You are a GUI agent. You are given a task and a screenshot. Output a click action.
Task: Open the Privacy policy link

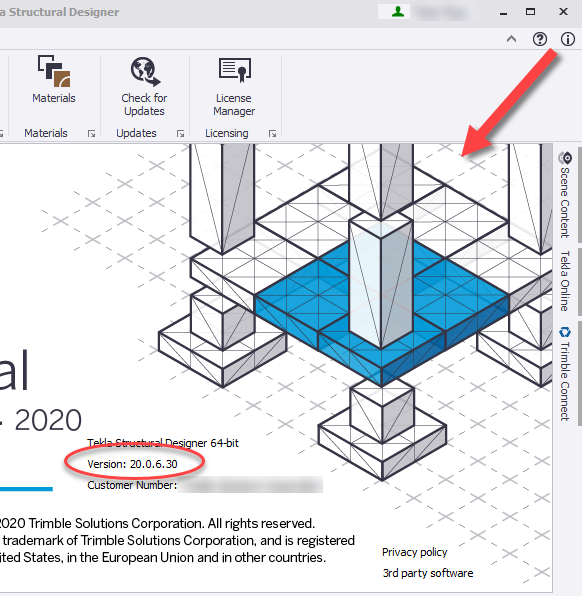click(x=414, y=552)
